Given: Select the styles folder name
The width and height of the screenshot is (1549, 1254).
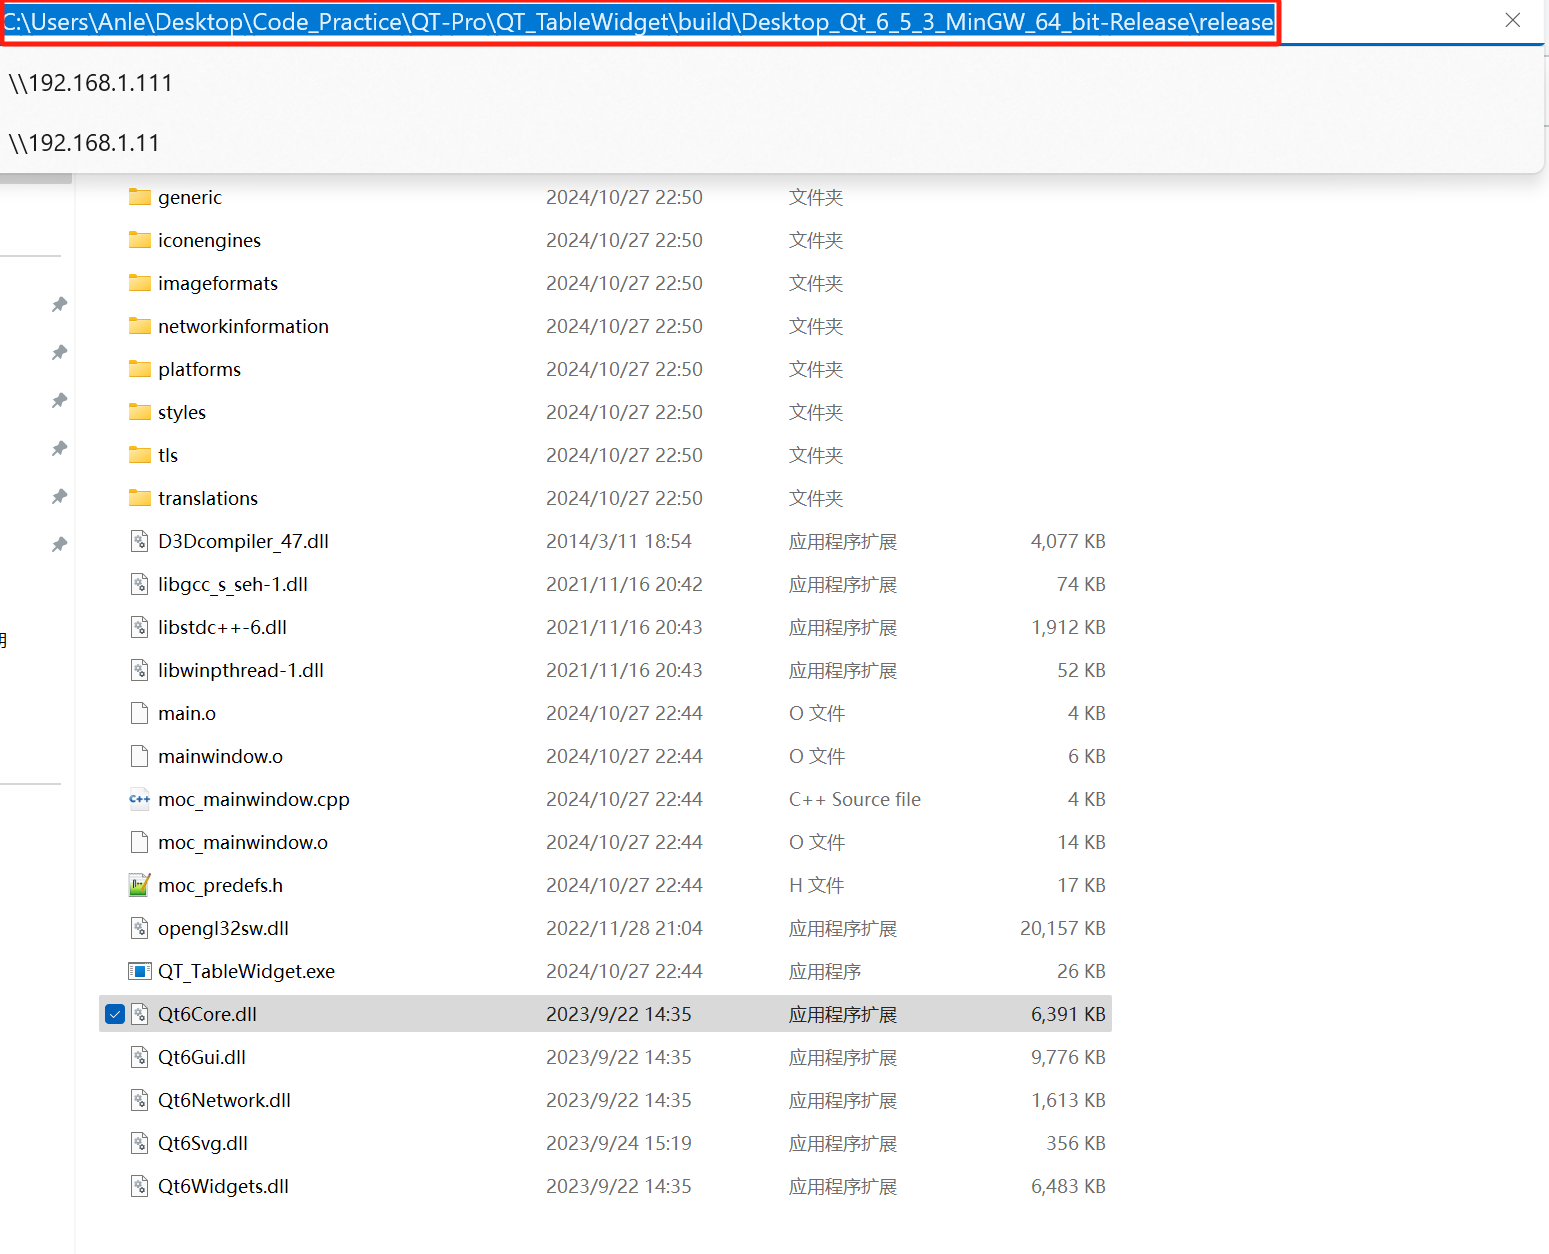Looking at the screenshot, I should pyautogui.click(x=182, y=412).
